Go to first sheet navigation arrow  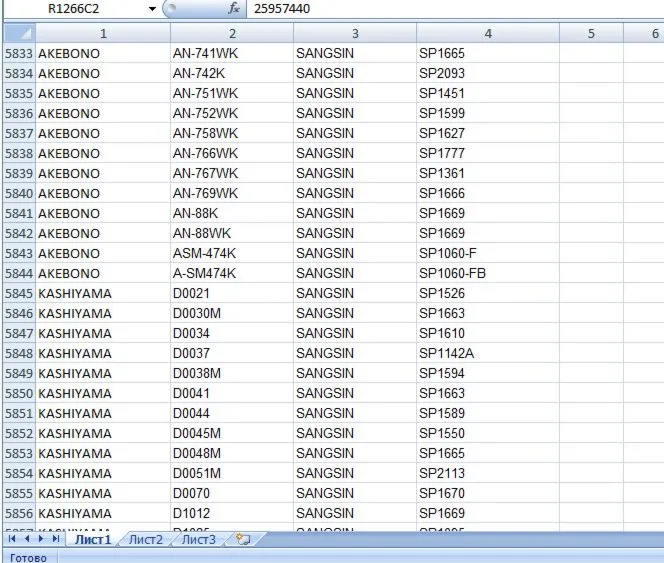click(x=12, y=539)
